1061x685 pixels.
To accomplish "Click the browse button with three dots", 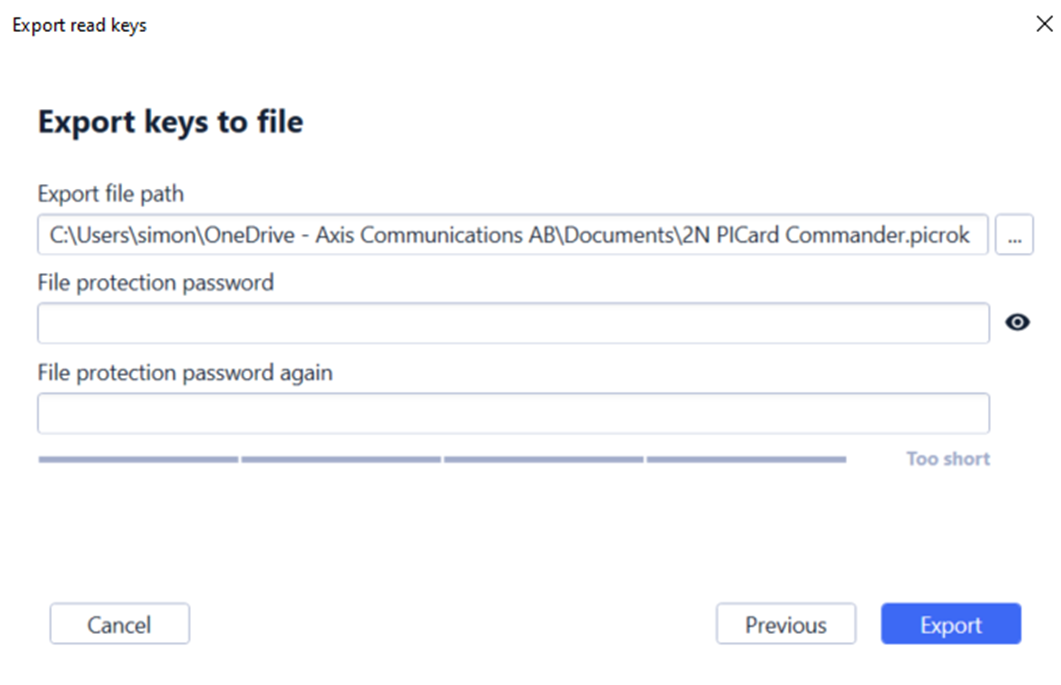I will coord(1014,235).
